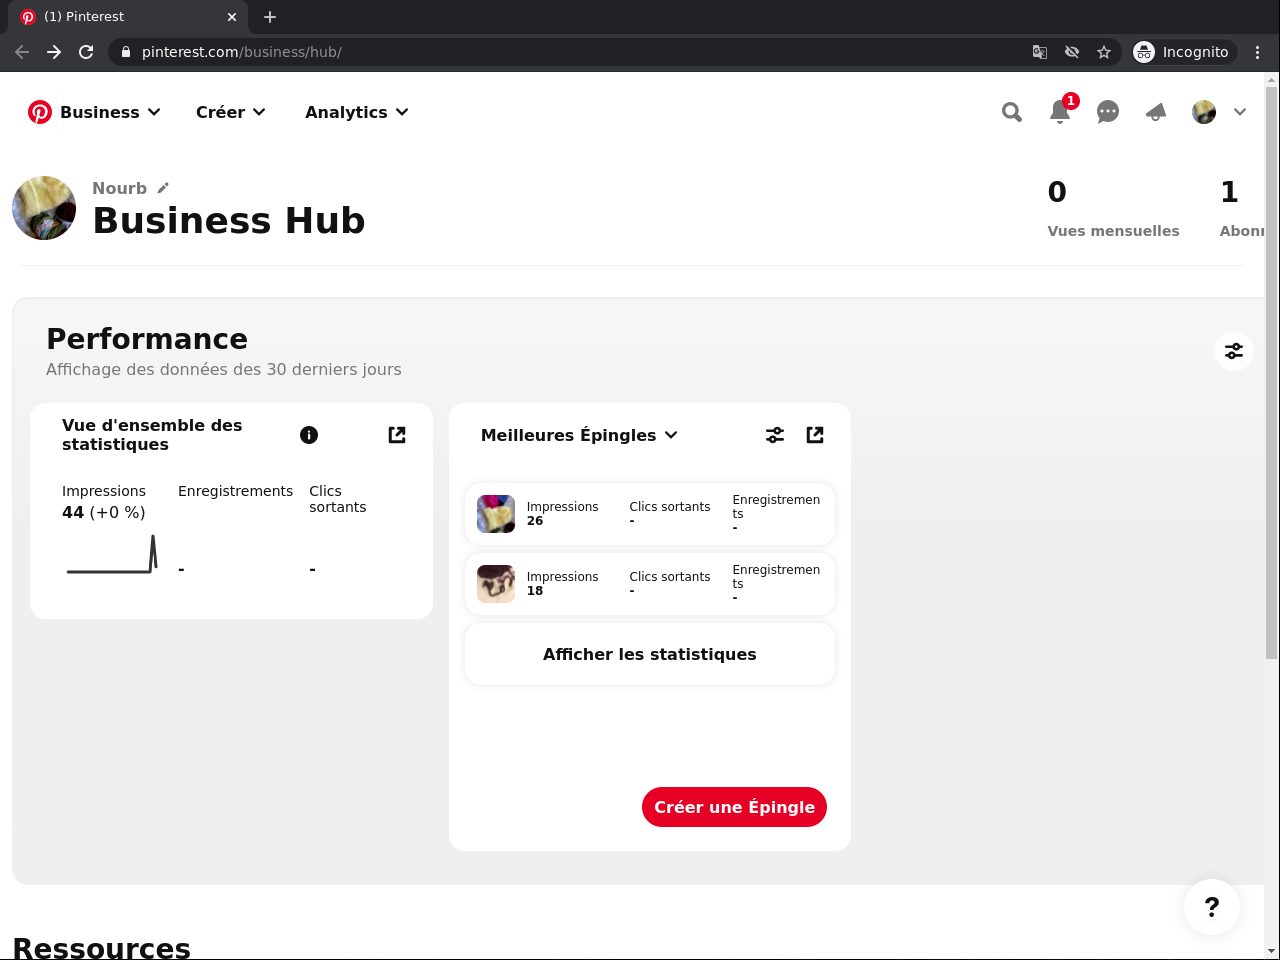Screen dimensions: 1280x960
Task: Open pin thumbnail with 18 impressions
Action: click(496, 584)
